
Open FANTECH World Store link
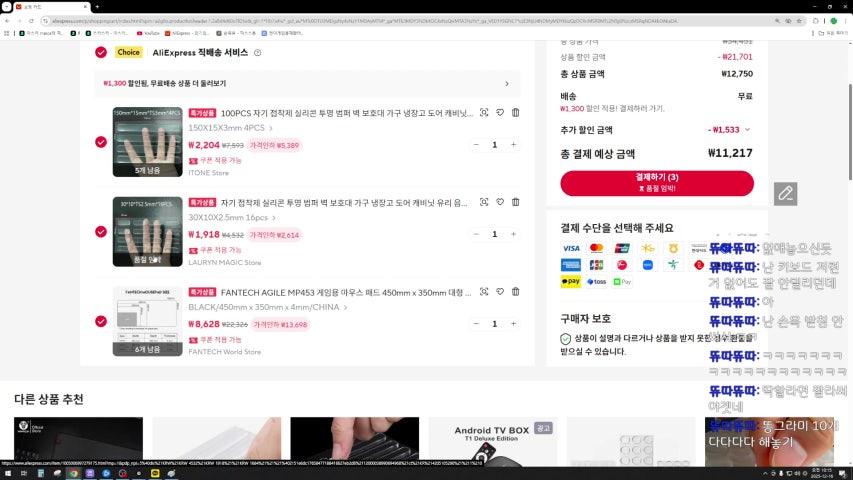tap(225, 352)
